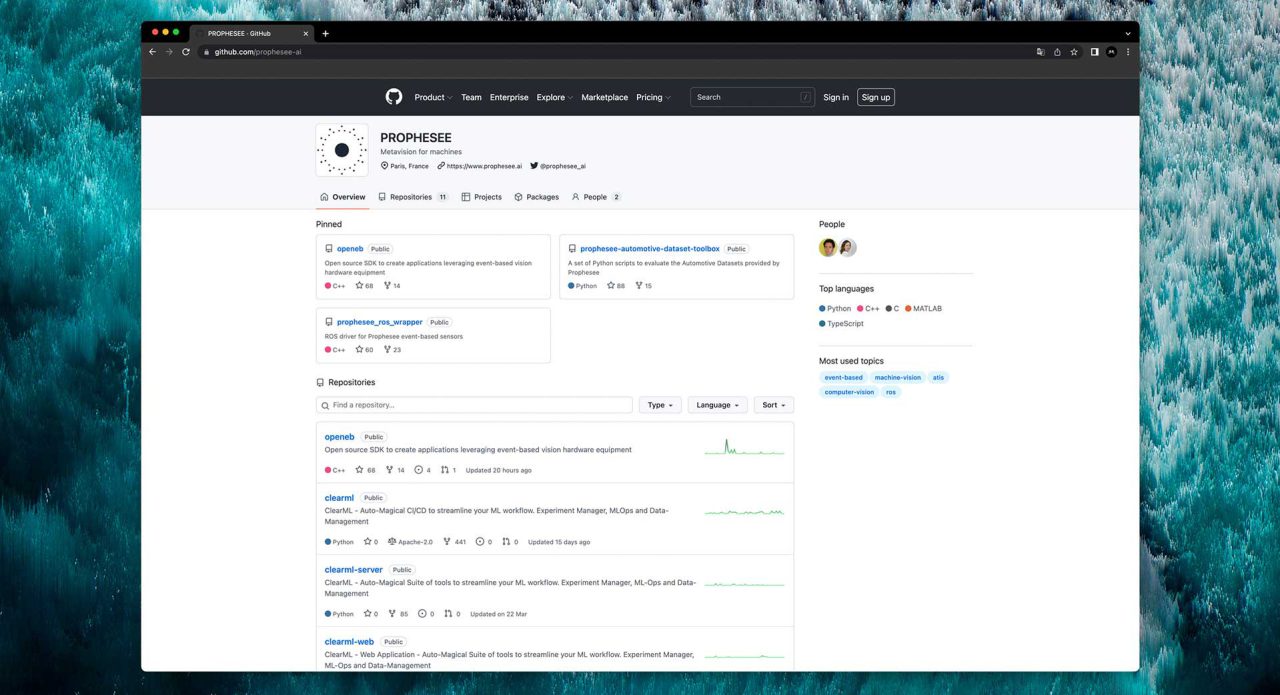Screen dimensions: 1280x695
Task: Click the Twitter icon next to @prophesee_ai
Action: (536, 166)
